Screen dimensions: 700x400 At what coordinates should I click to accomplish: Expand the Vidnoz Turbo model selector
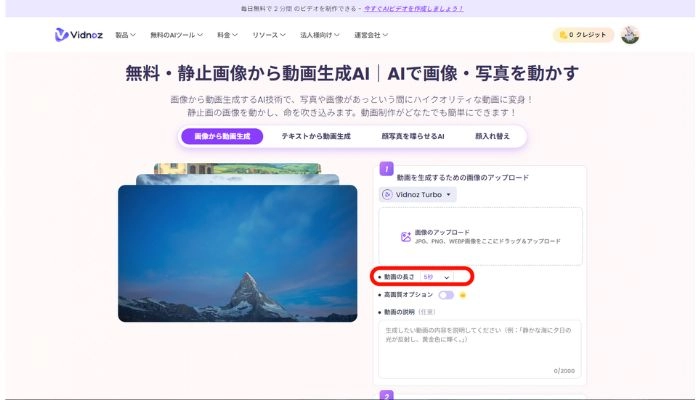[418, 195]
